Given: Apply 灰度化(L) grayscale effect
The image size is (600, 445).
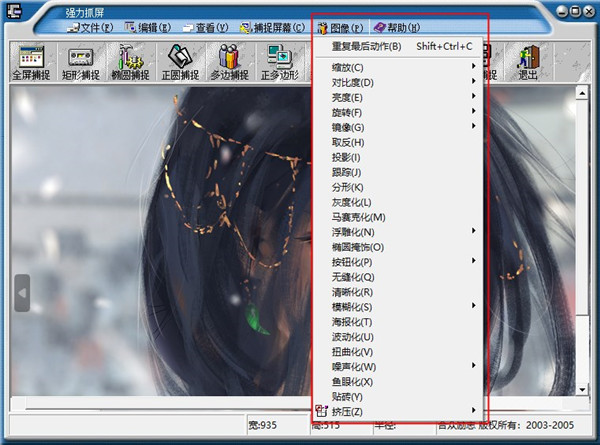Looking at the screenshot, I should (x=398, y=202).
